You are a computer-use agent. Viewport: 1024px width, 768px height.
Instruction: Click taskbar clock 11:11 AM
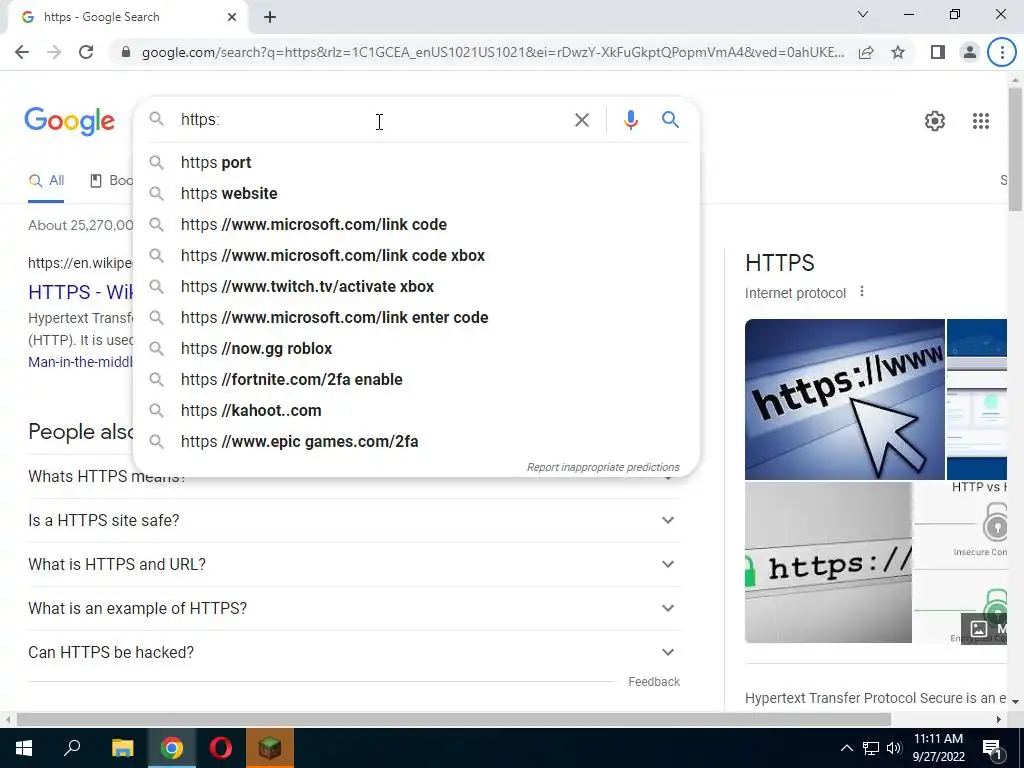938,748
